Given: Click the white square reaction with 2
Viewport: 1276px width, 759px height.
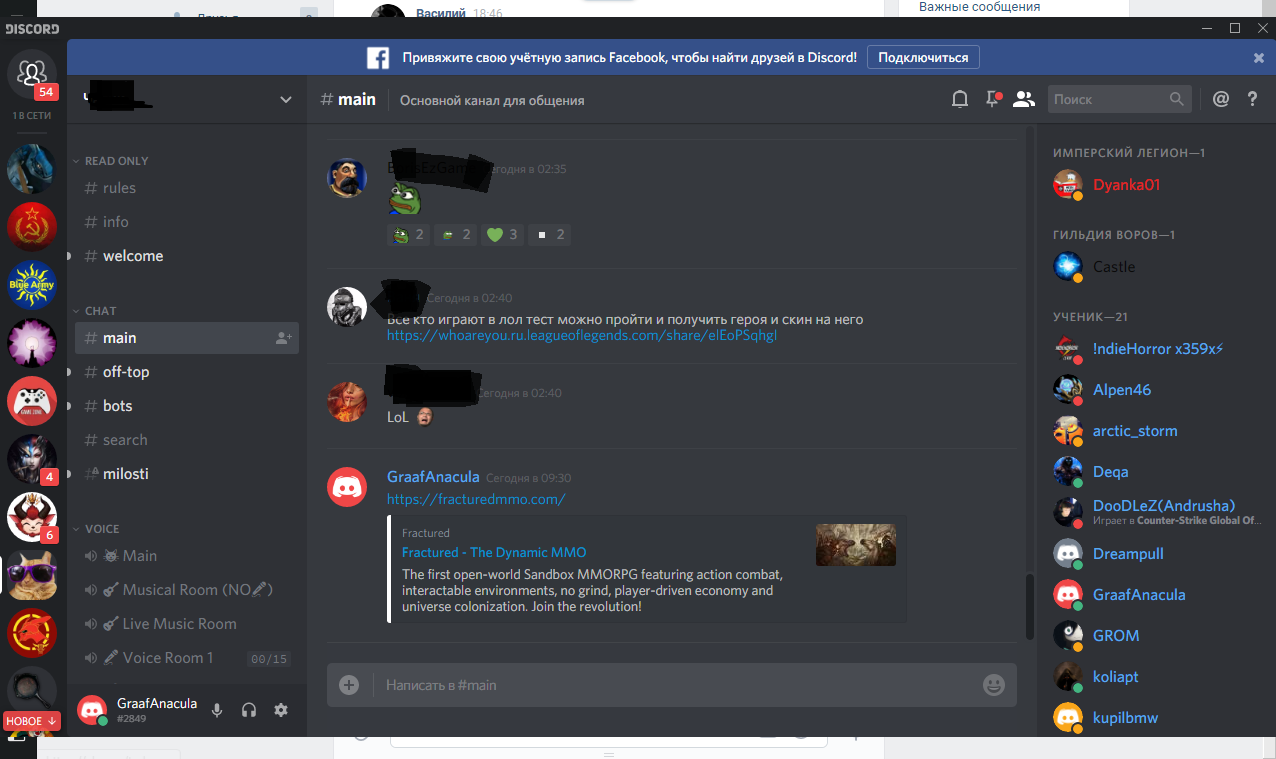Looking at the screenshot, I should pyautogui.click(x=549, y=235).
